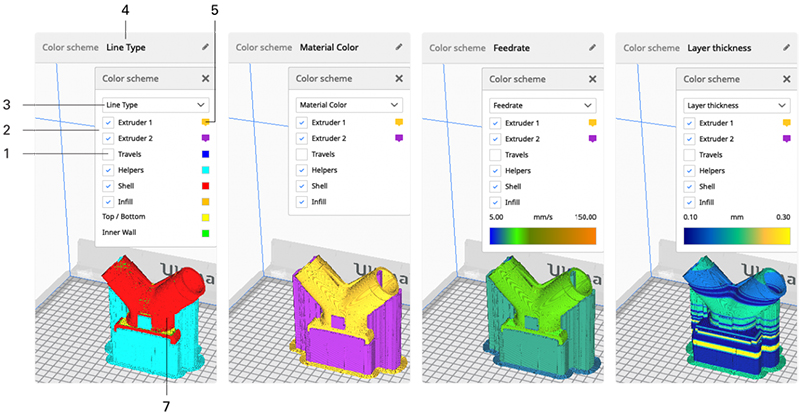Image resolution: width=800 pixels, height=417 pixels.
Task: Click yellow Extruder 1 icon in Material Color panel
Action: pyautogui.click(x=398, y=122)
